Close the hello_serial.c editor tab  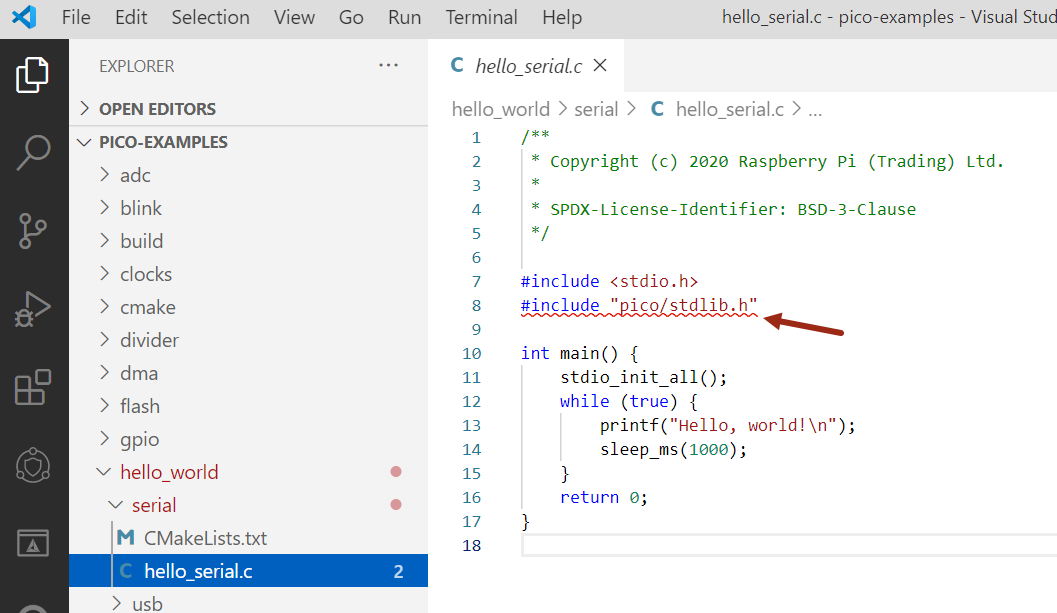click(x=600, y=66)
